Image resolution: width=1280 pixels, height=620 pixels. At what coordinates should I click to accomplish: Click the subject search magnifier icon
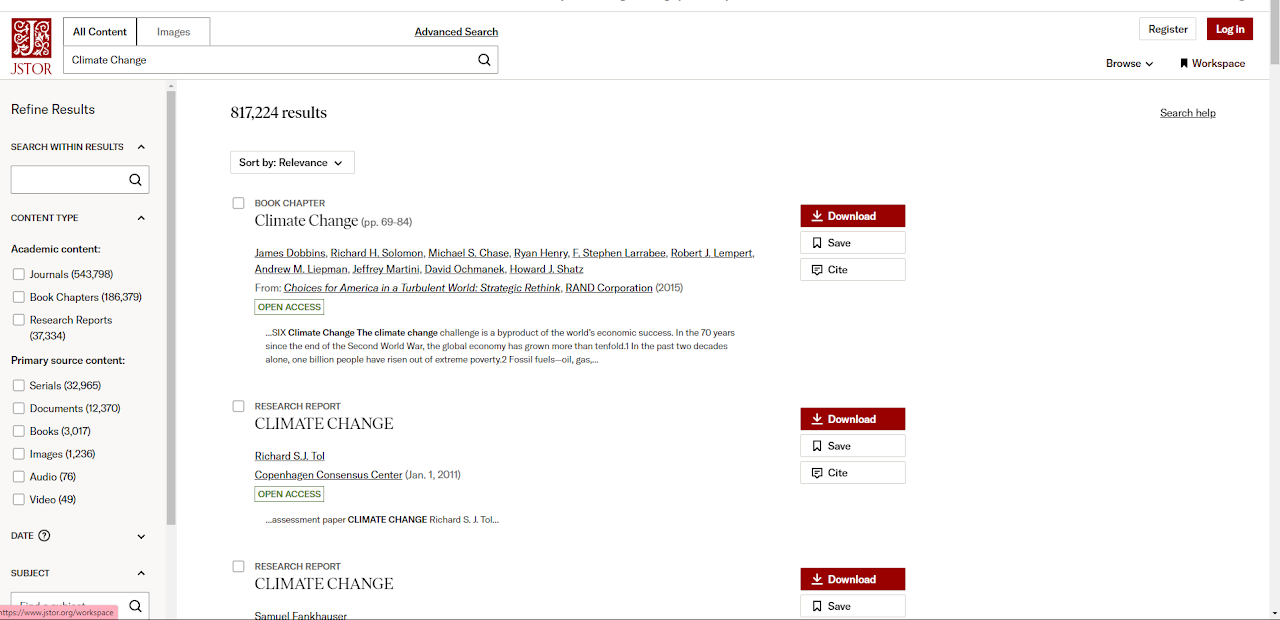point(135,606)
